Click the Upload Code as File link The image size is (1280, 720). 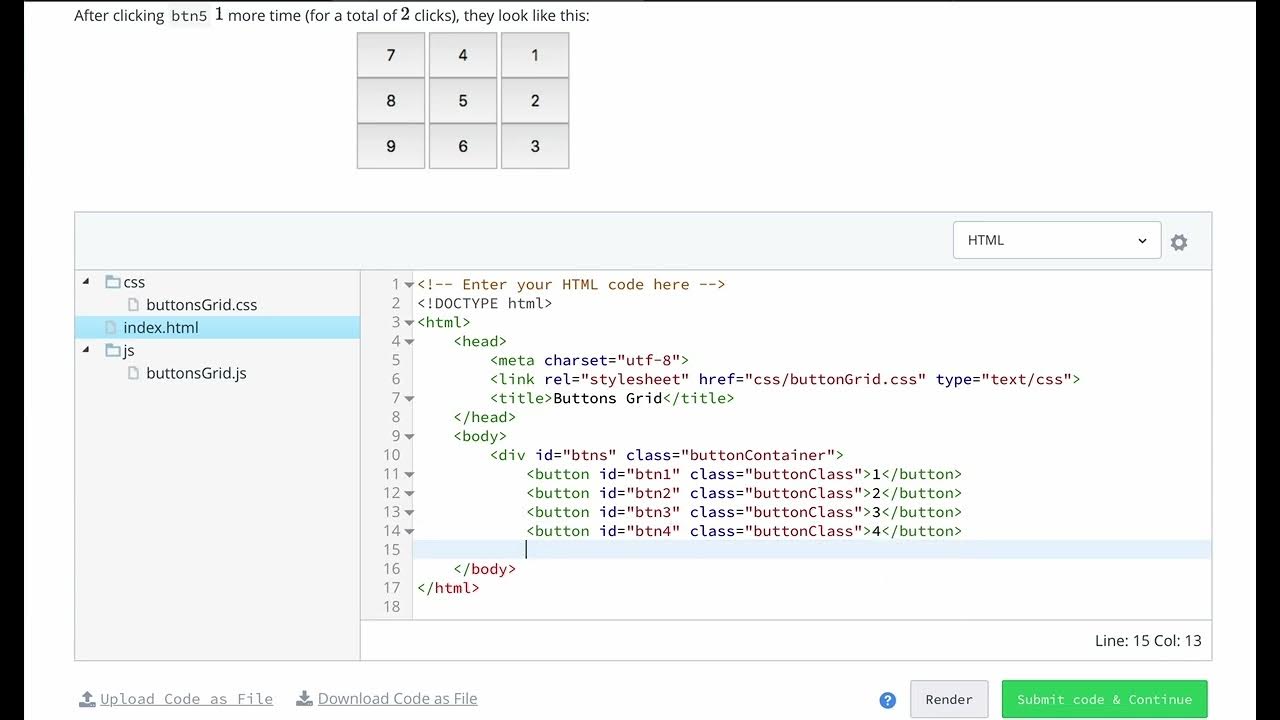point(186,699)
